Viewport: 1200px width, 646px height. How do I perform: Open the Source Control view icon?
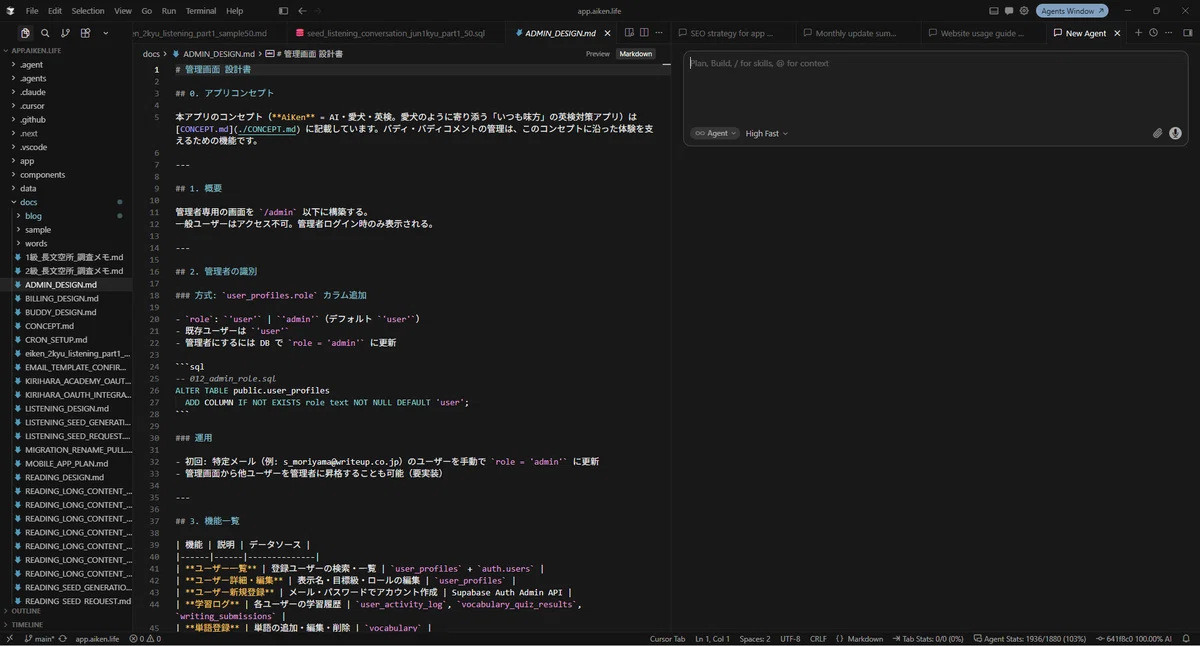click(x=65, y=33)
